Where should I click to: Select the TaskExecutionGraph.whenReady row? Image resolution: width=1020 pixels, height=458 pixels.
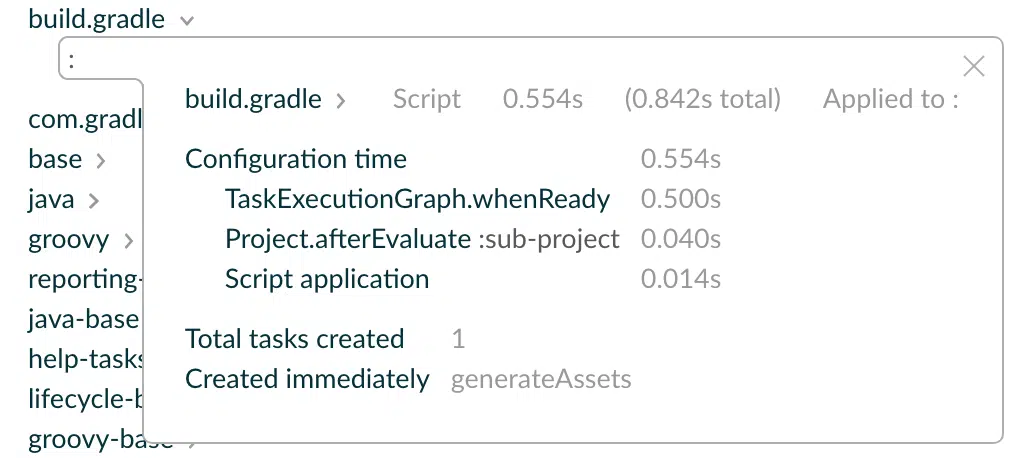coord(472,199)
